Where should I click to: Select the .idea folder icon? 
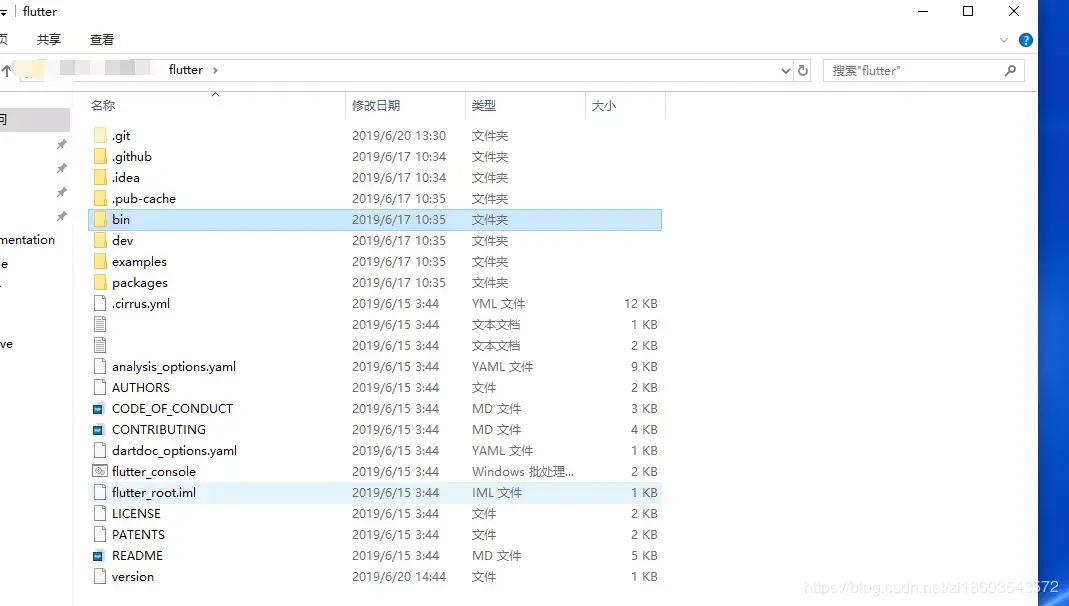(100, 178)
